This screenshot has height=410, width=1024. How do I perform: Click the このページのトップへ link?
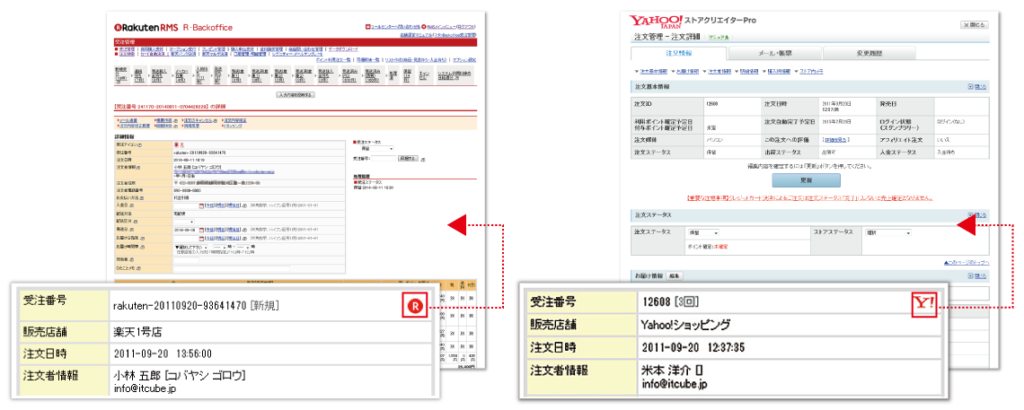[x=967, y=263]
